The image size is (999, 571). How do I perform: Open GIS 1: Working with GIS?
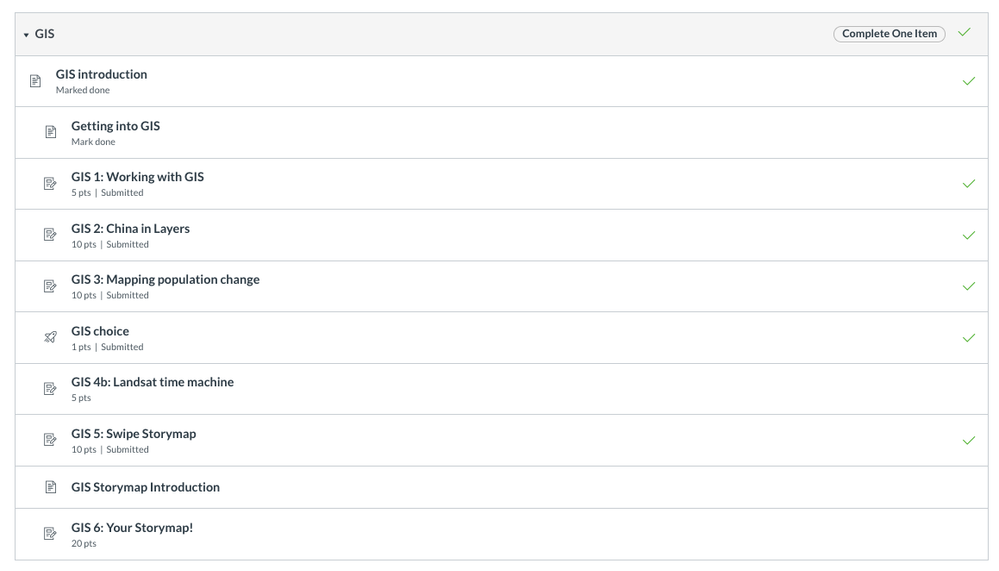pyautogui.click(x=137, y=177)
